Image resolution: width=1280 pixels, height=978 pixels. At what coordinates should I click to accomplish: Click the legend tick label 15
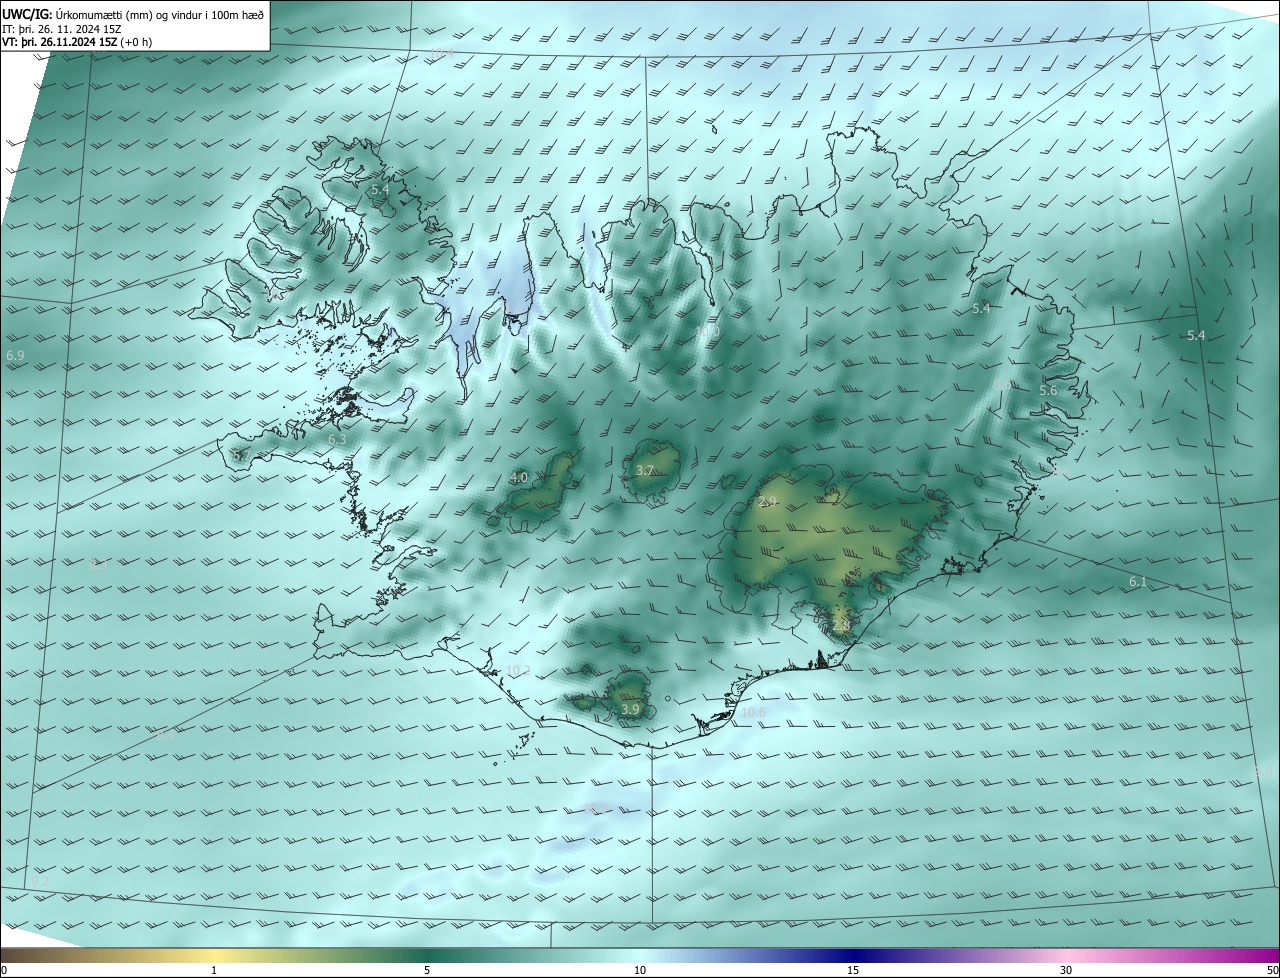point(853,971)
